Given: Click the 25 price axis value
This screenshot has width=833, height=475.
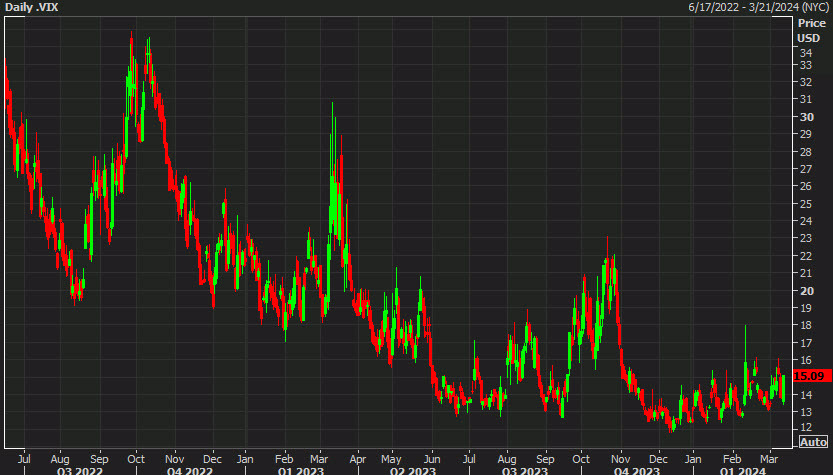Looking at the screenshot, I should 806,204.
